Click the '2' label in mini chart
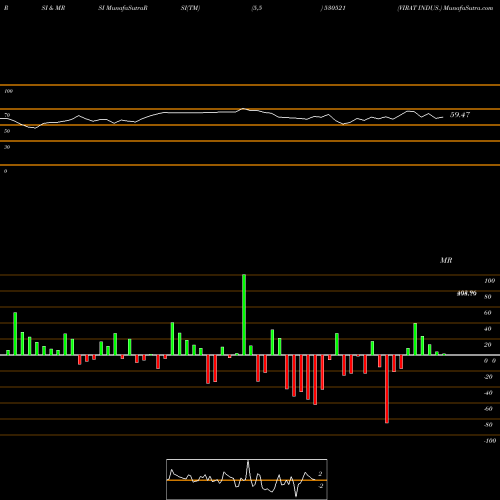This screenshot has height=500, width=500. coord(320,474)
